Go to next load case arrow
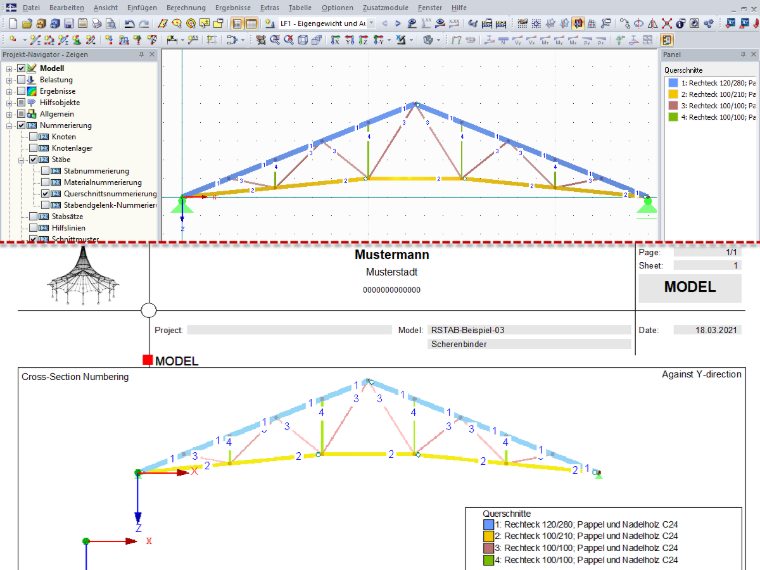 tap(397, 23)
